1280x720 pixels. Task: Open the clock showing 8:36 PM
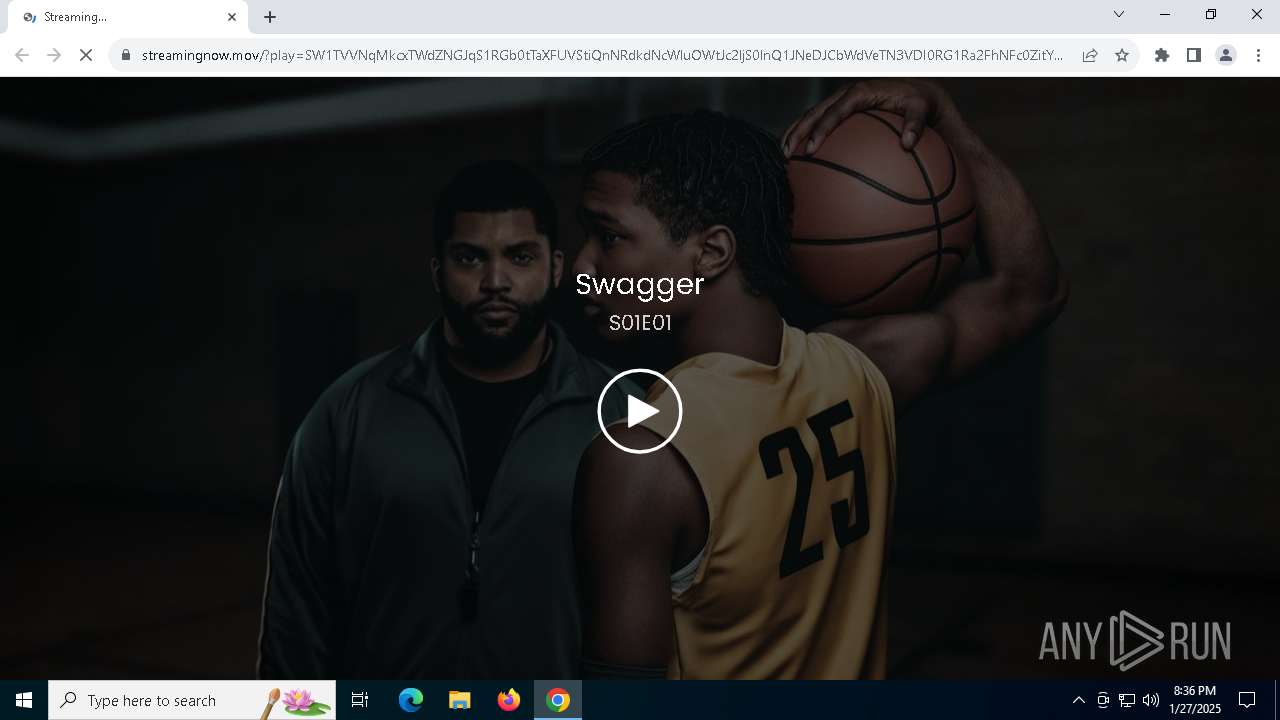1196,700
